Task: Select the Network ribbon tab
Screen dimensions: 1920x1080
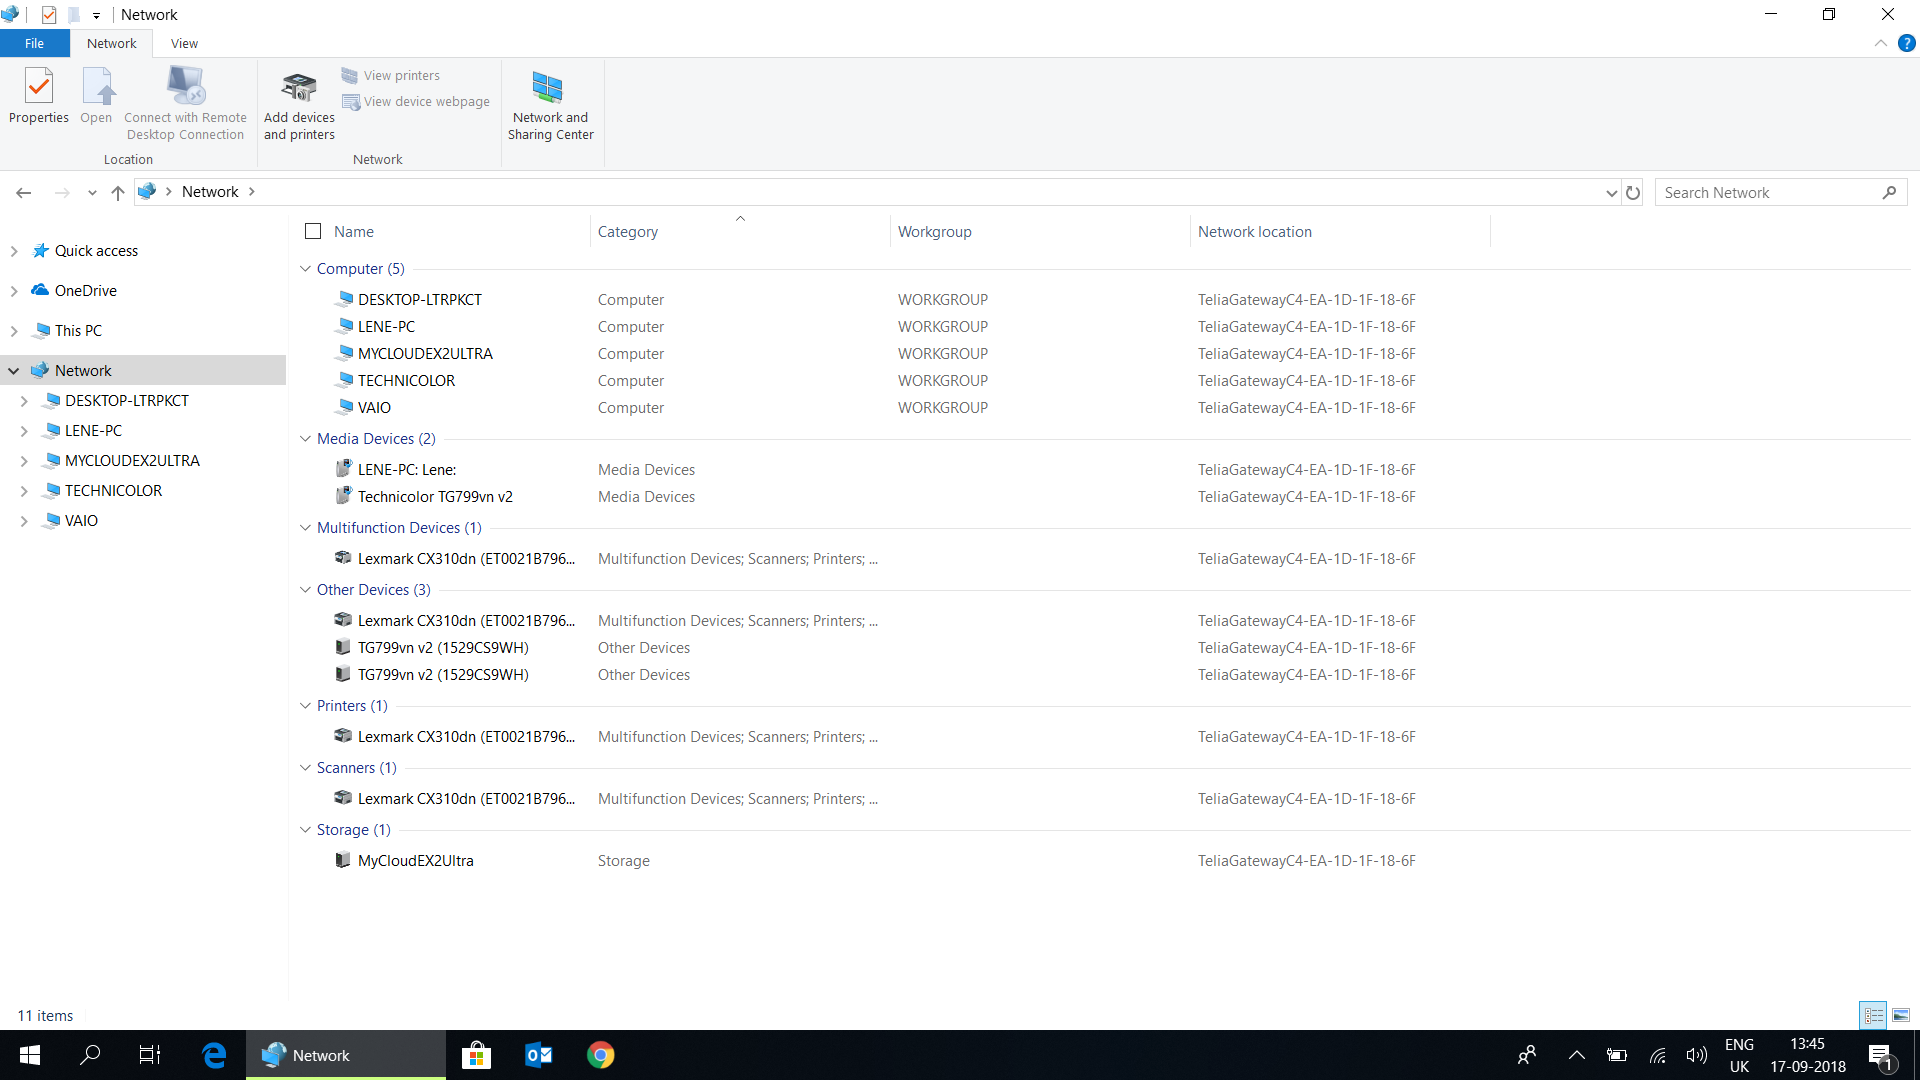Action: (111, 43)
